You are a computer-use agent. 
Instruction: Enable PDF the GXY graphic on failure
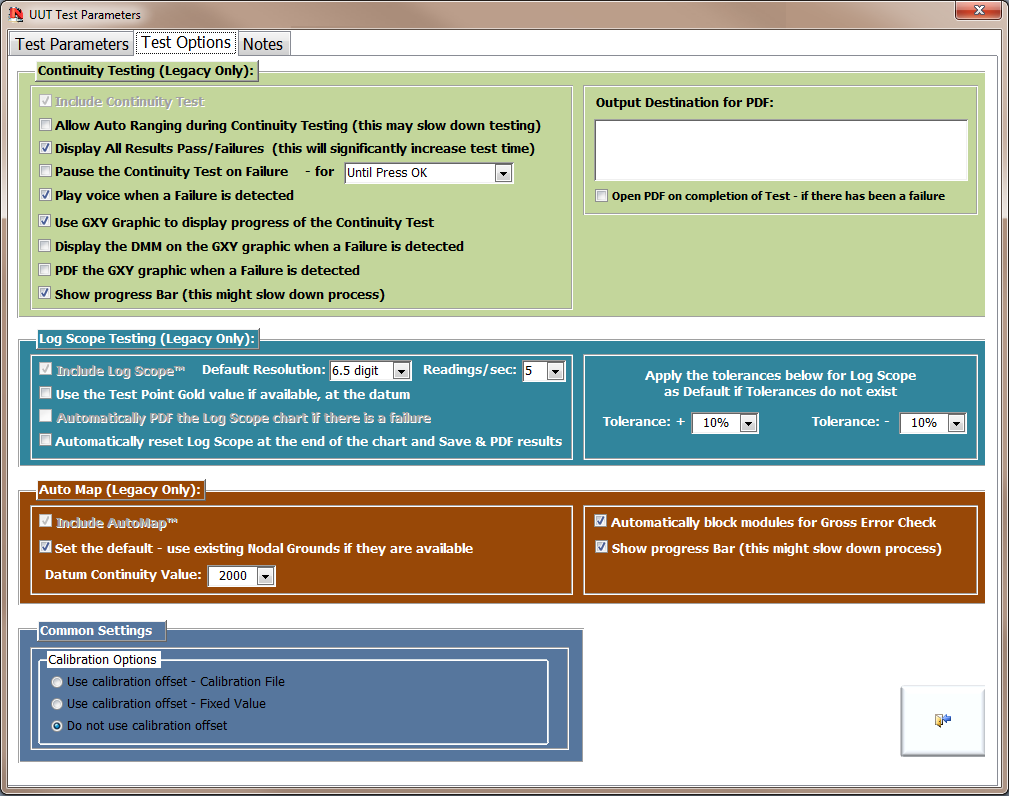click(x=46, y=271)
